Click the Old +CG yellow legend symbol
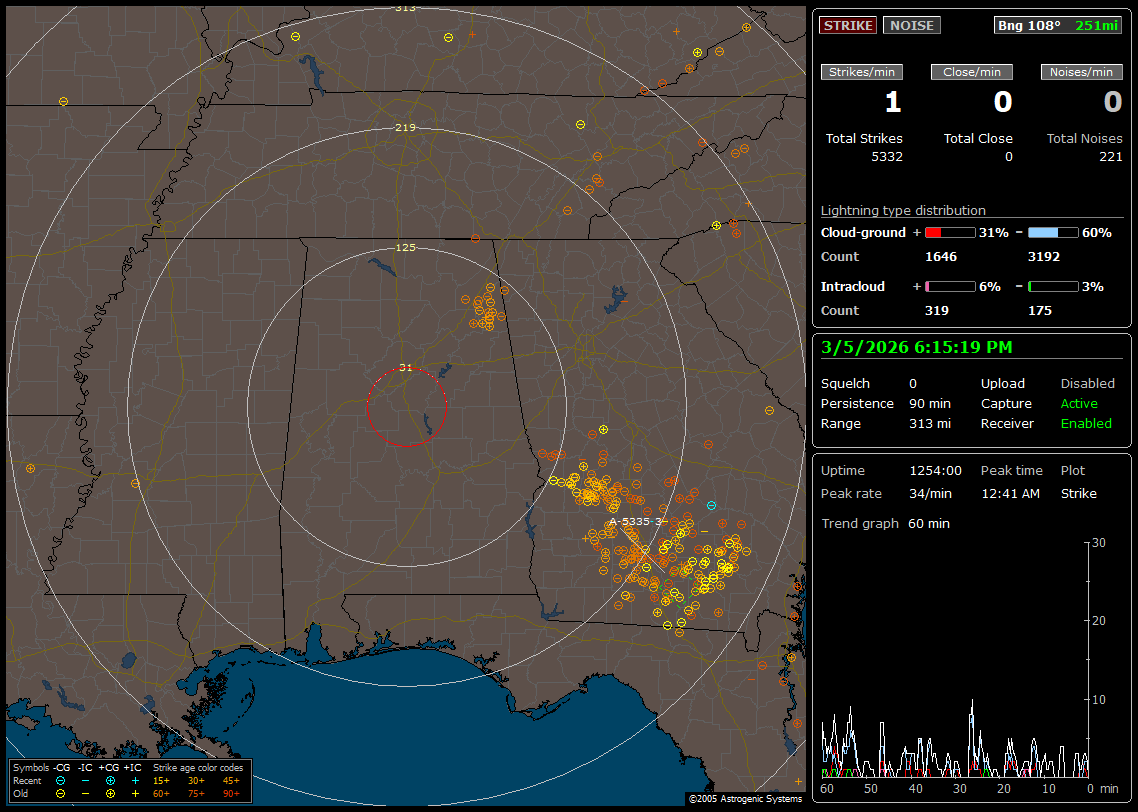The height and width of the screenshot is (812, 1138). coord(110,793)
